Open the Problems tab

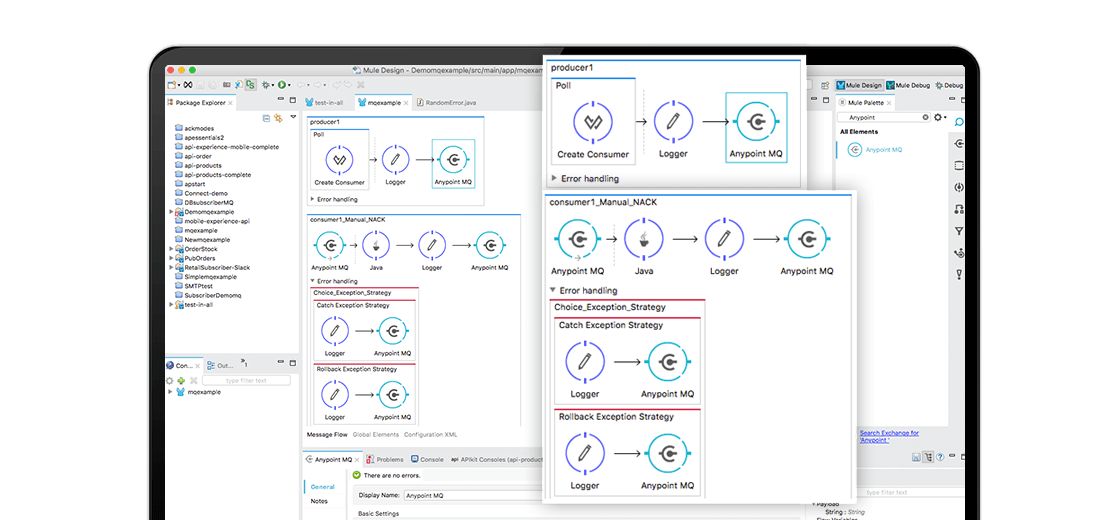[385, 460]
